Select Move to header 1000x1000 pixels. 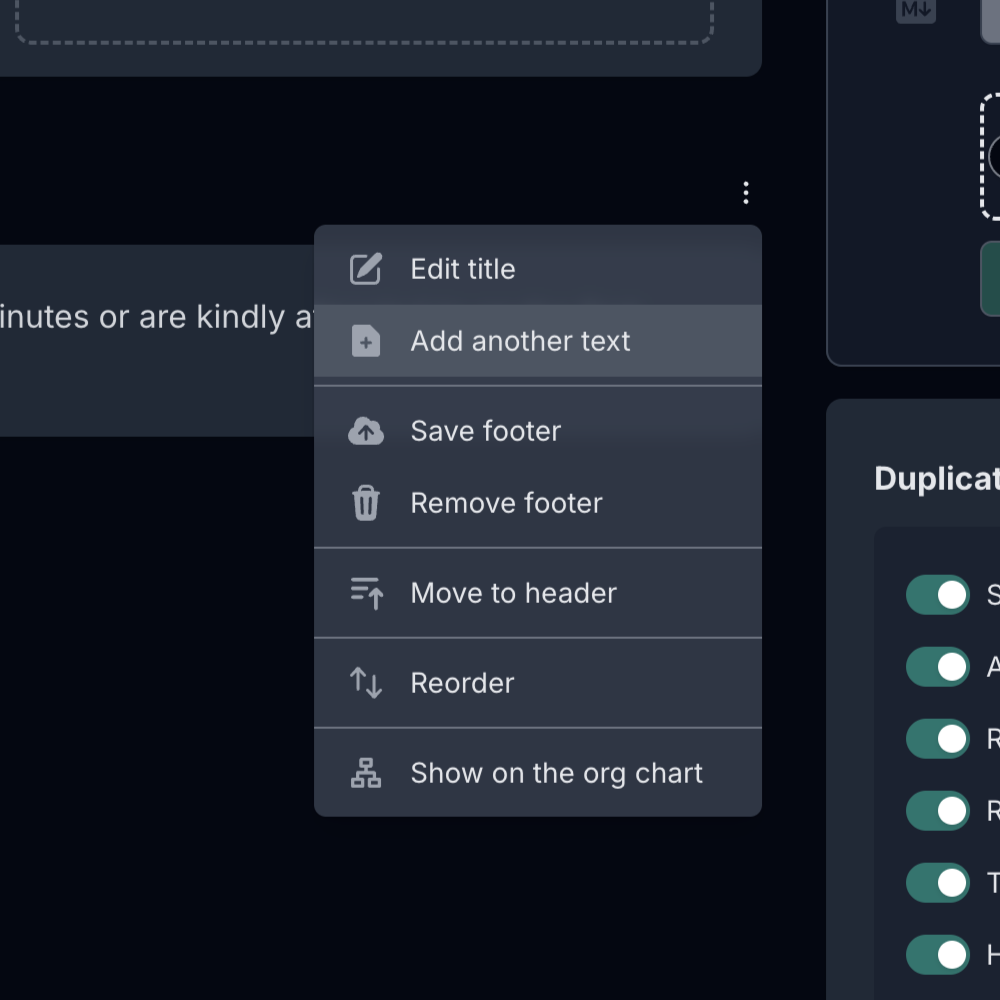(x=538, y=593)
